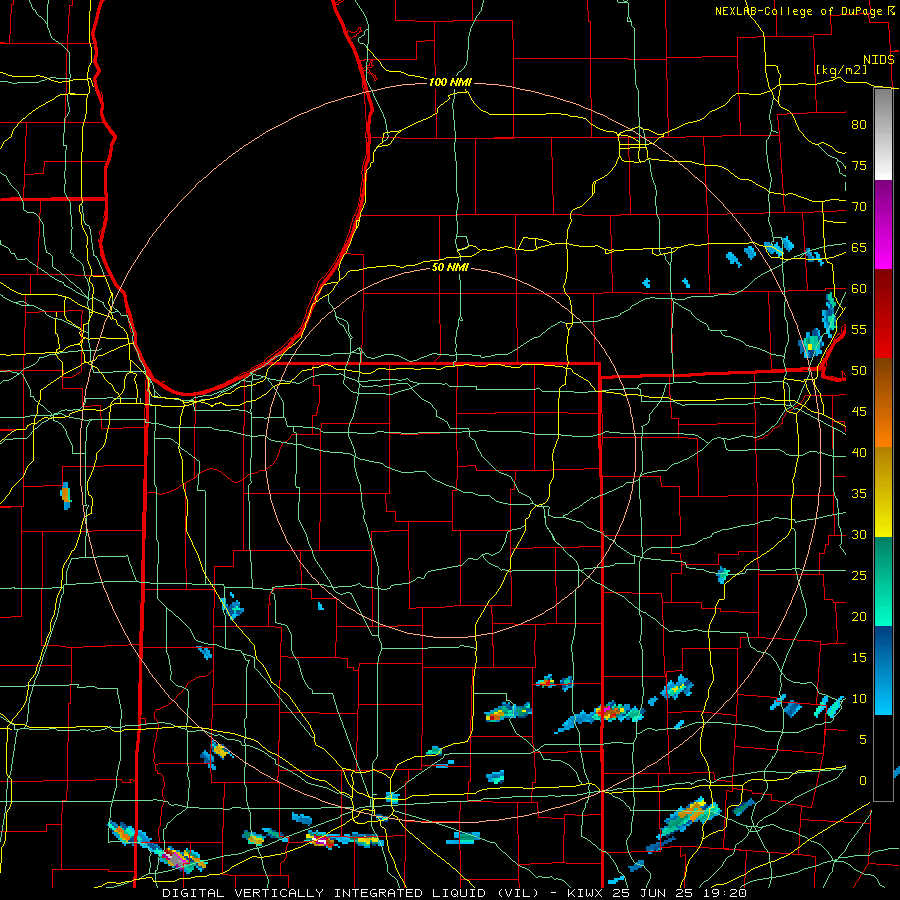
Task: Click the NIDS label
Action: (879, 60)
